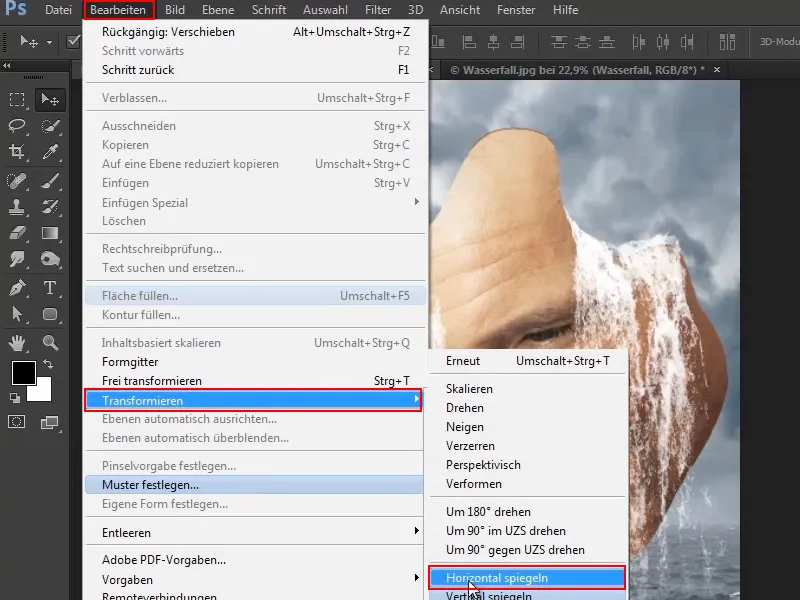This screenshot has width=800, height=600.
Task: Select the Rectangular Marquee tool
Action: (x=17, y=99)
